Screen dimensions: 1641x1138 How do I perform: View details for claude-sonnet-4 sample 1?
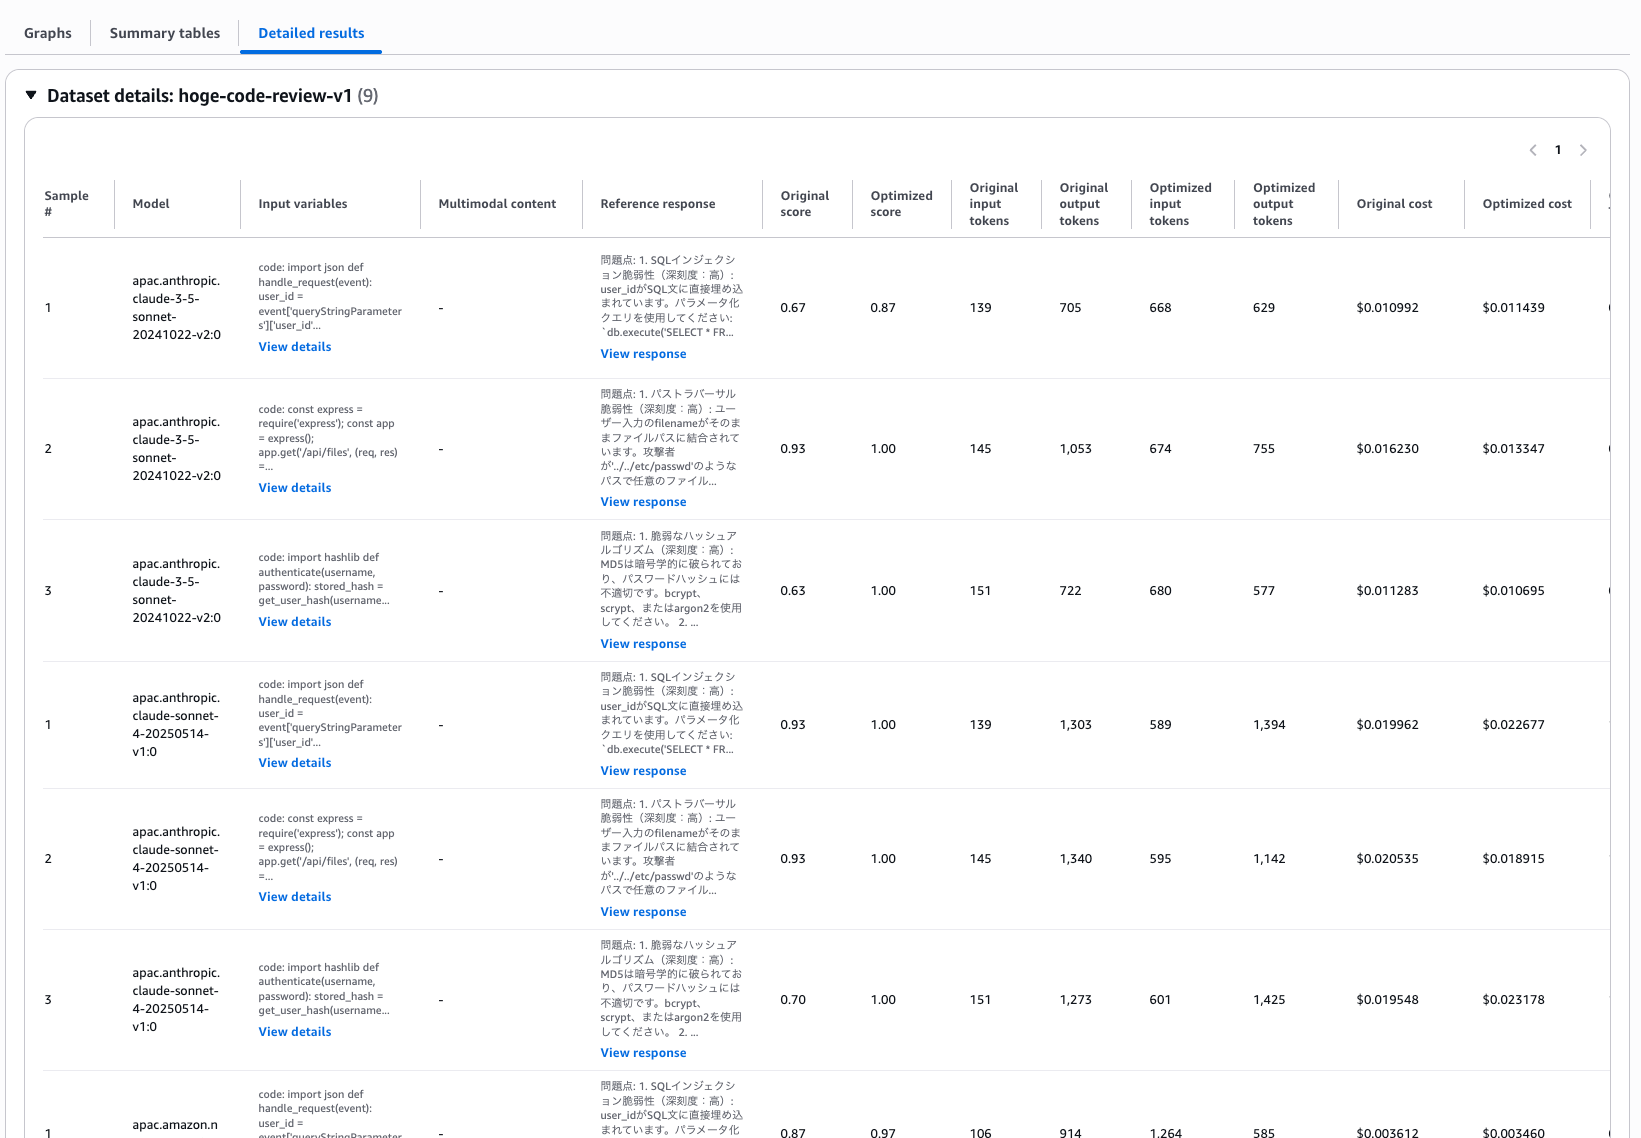[295, 763]
